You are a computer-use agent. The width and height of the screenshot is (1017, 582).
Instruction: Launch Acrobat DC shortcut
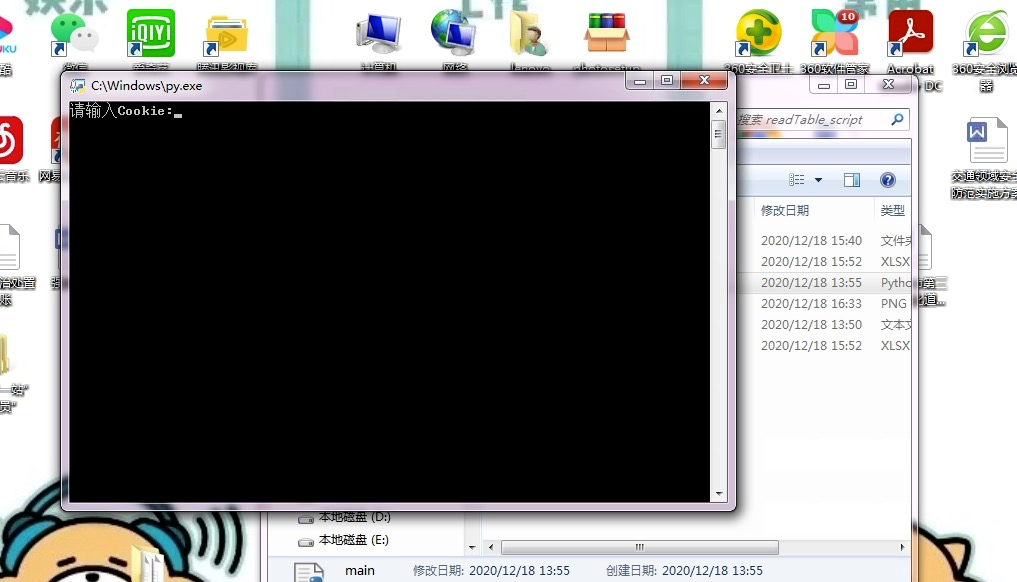(911, 32)
